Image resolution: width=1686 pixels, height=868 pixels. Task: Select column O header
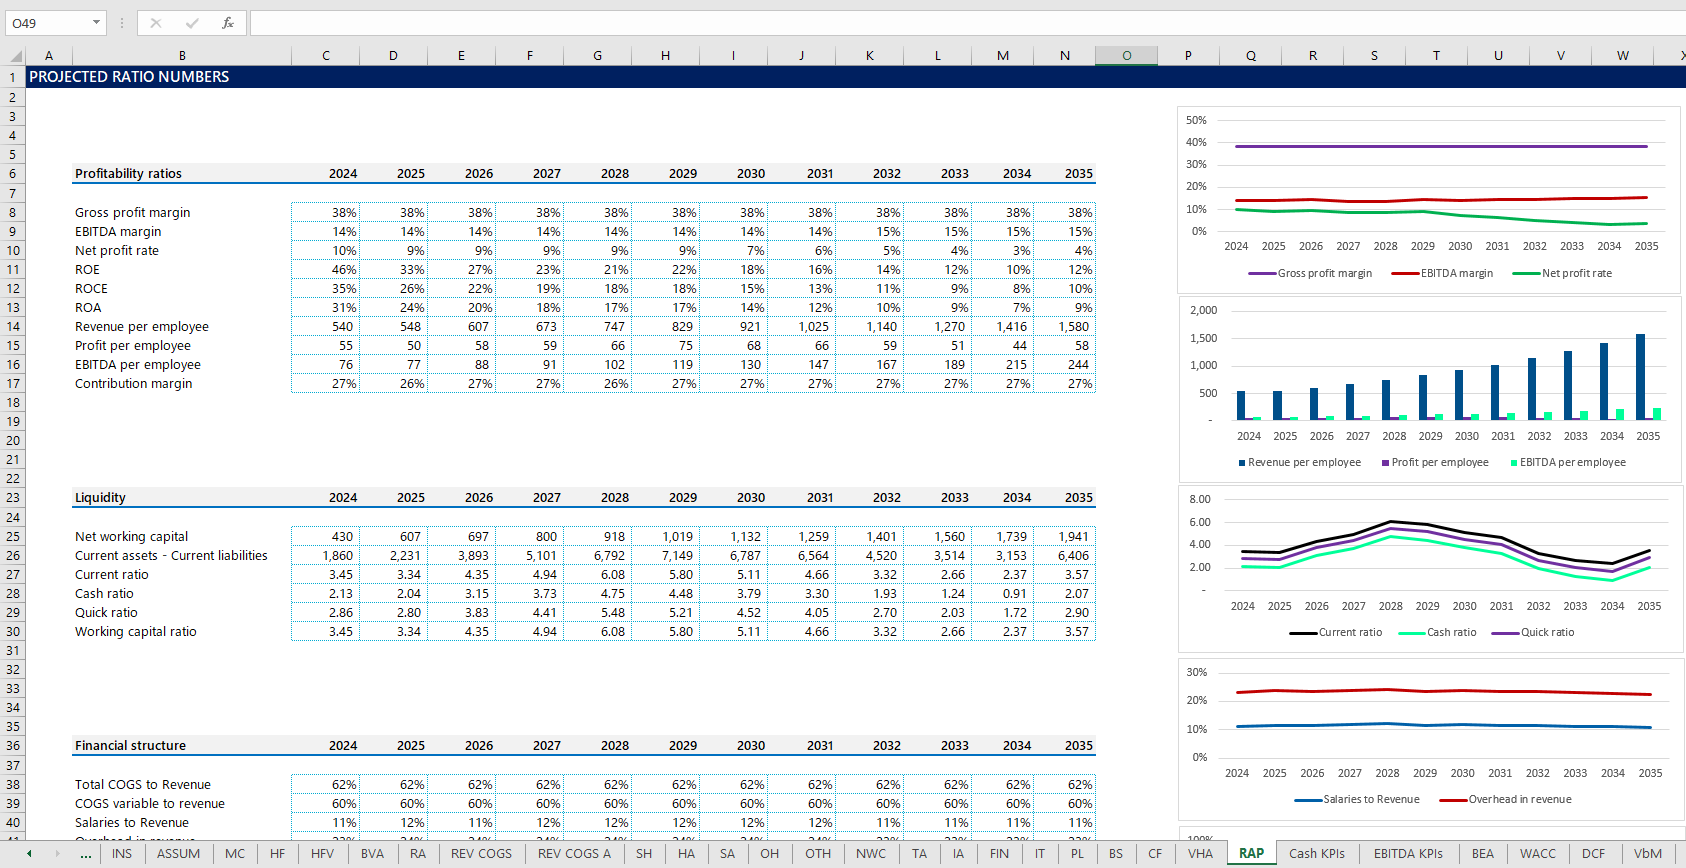coord(1126,56)
